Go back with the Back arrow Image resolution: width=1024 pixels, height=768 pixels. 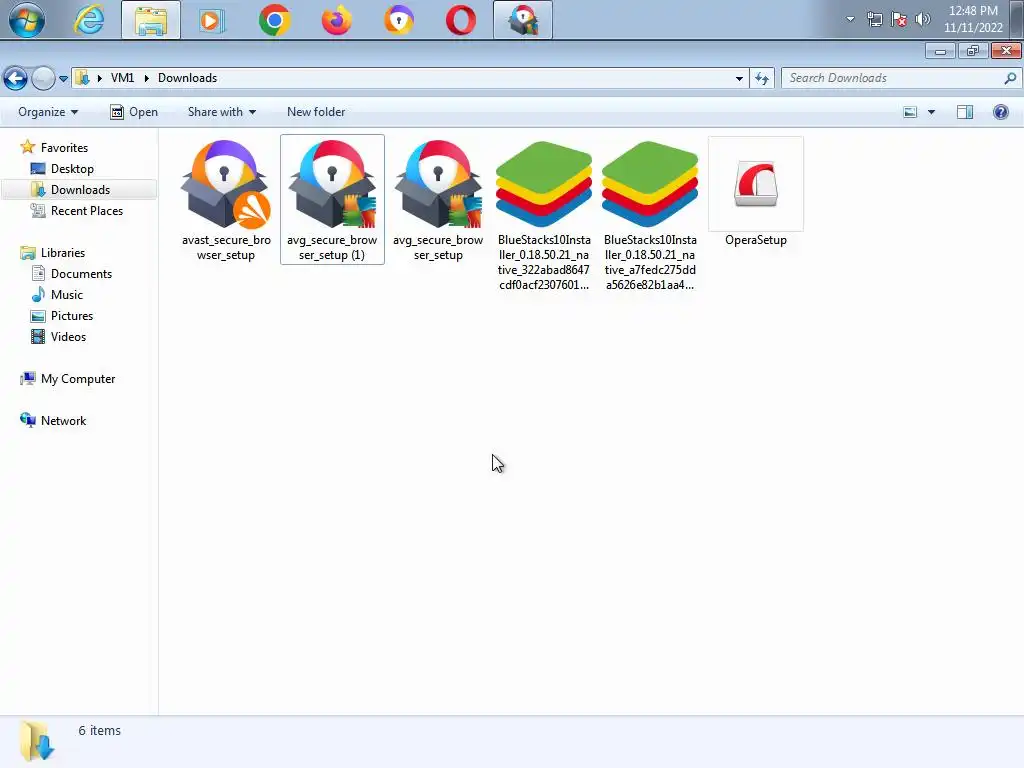tap(16, 78)
